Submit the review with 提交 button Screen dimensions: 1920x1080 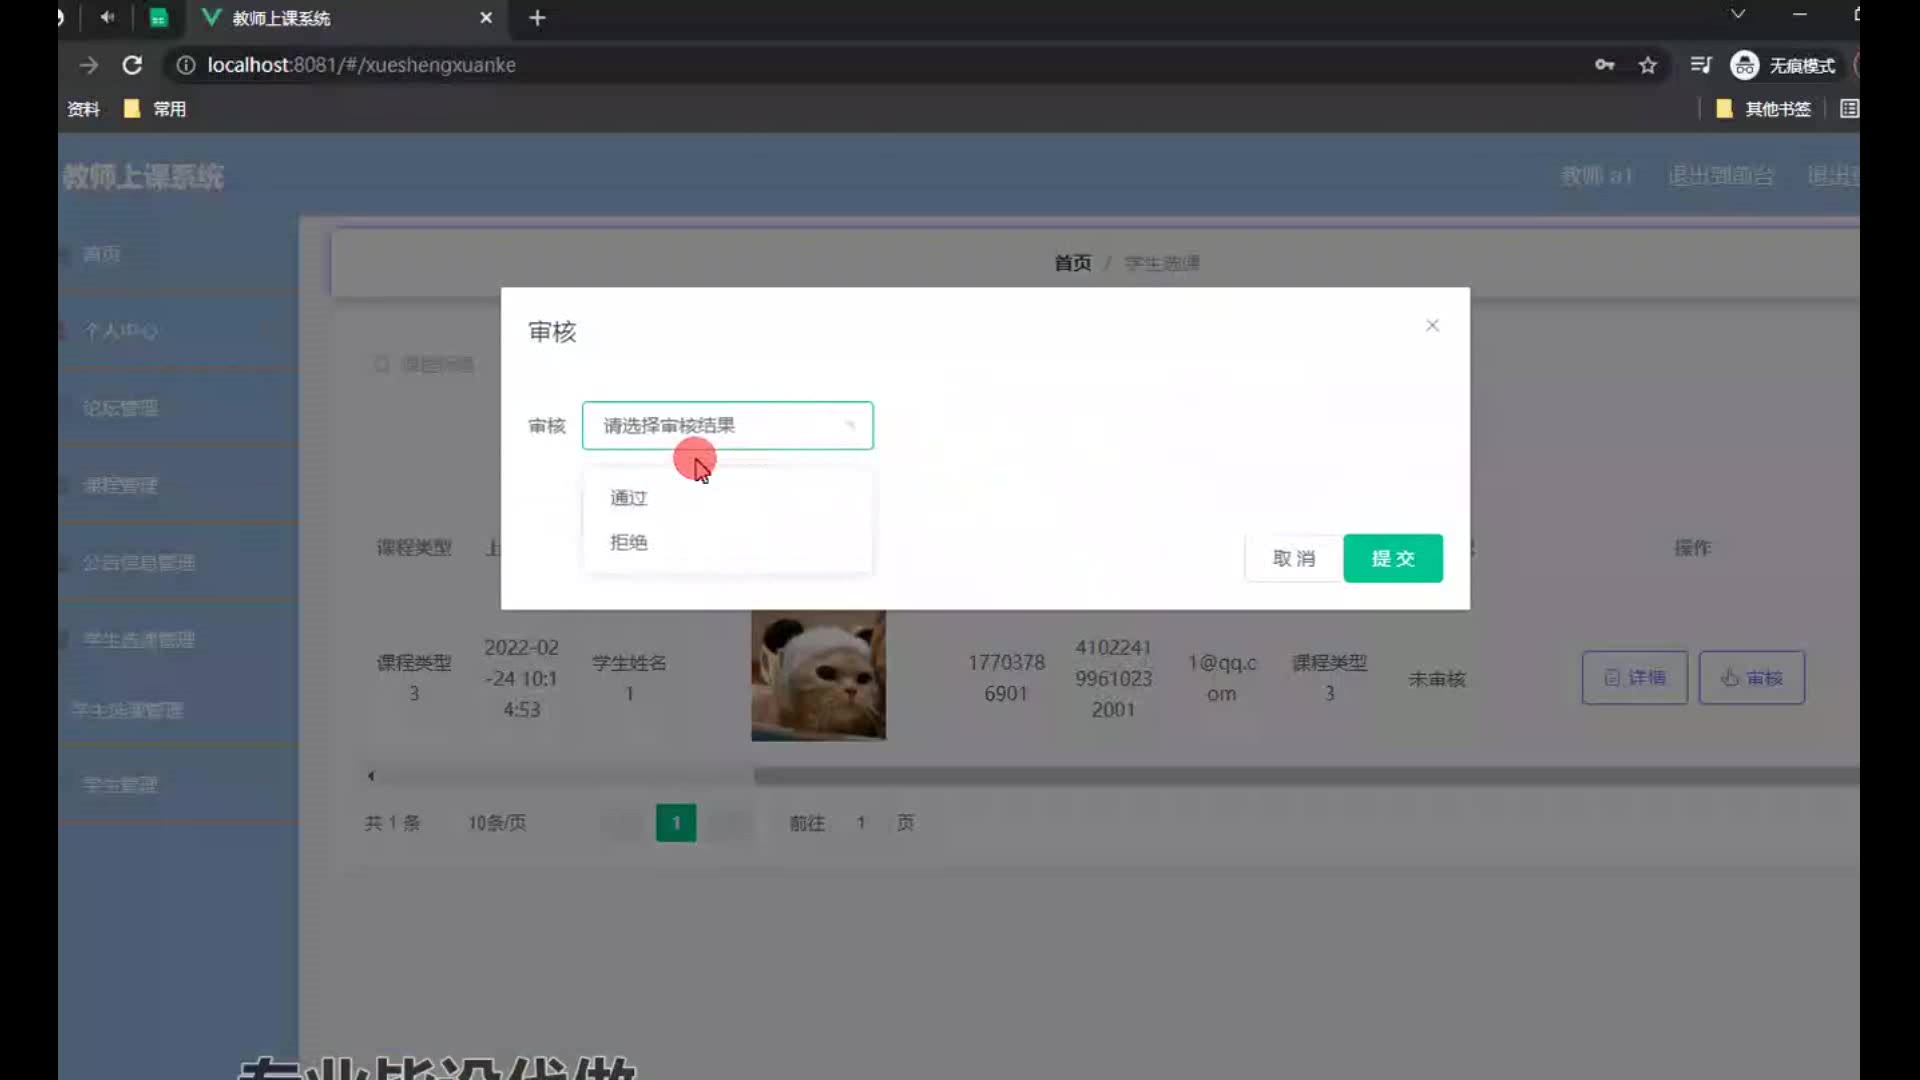(1393, 558)
